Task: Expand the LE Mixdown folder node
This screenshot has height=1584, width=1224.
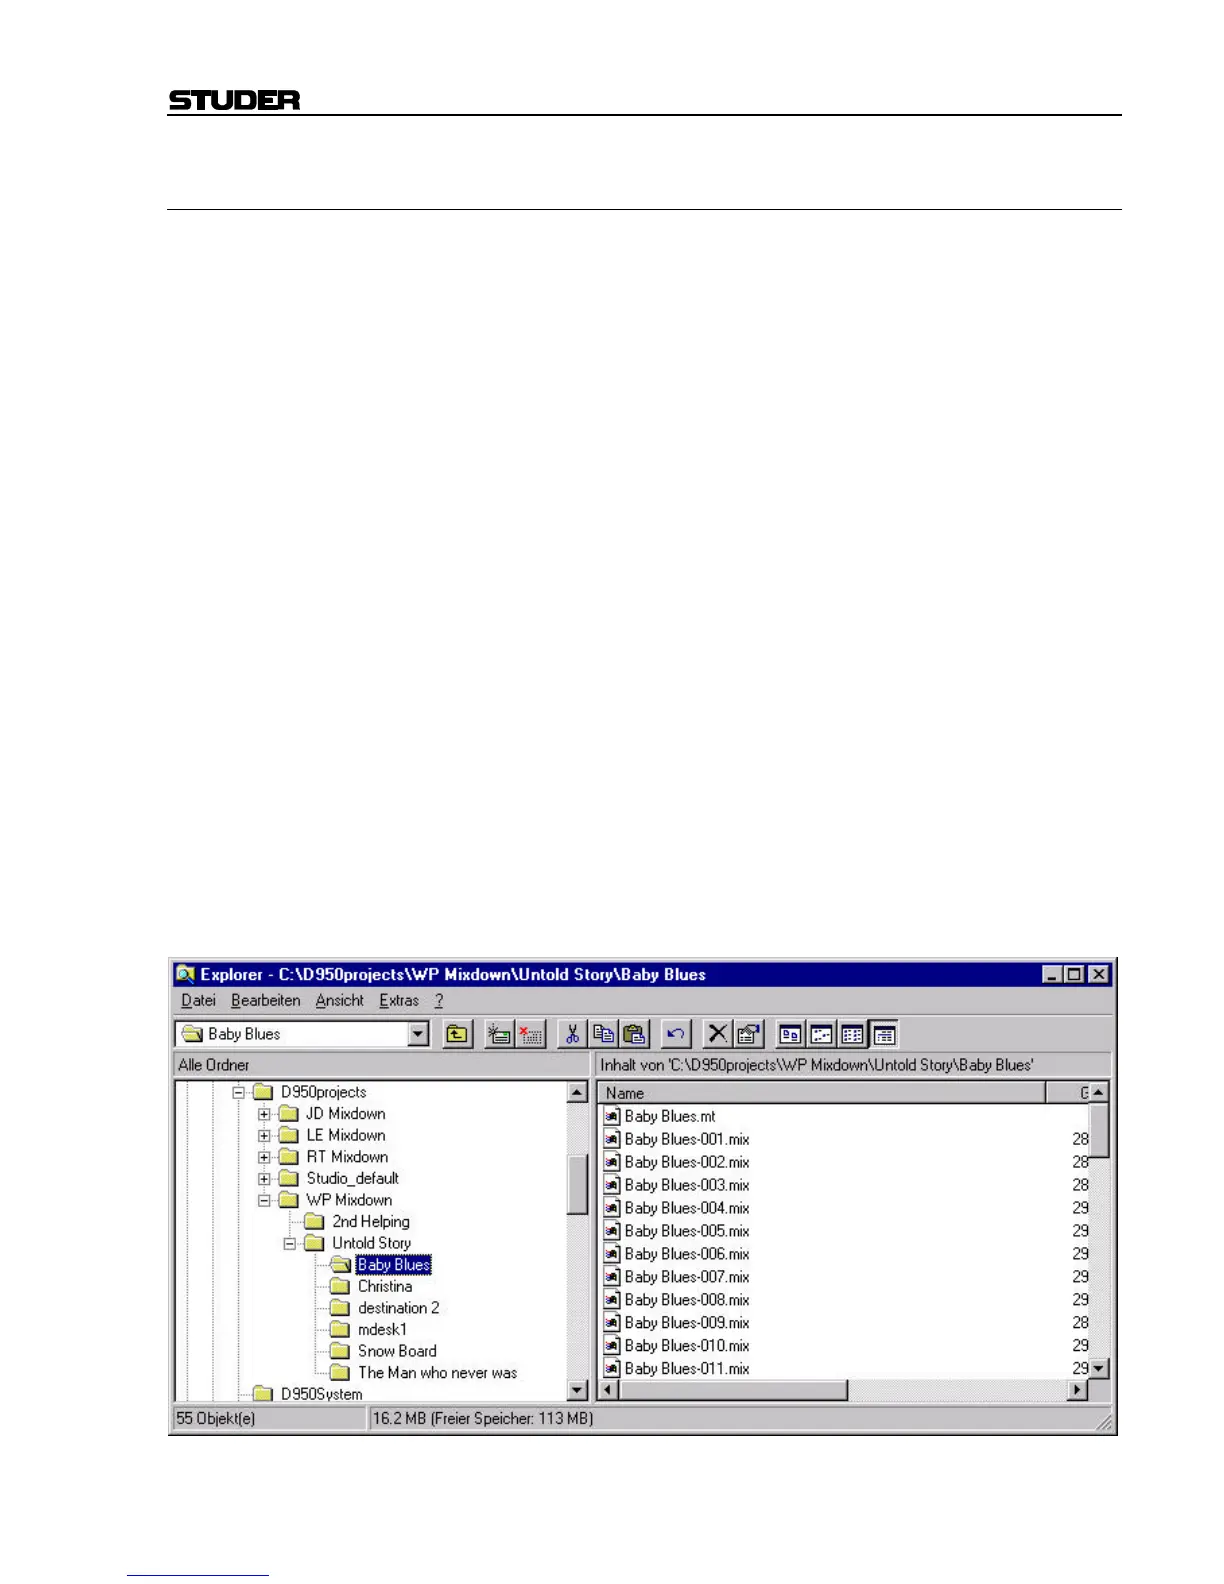Action: pyautogui.click(x=264, y=1135)
